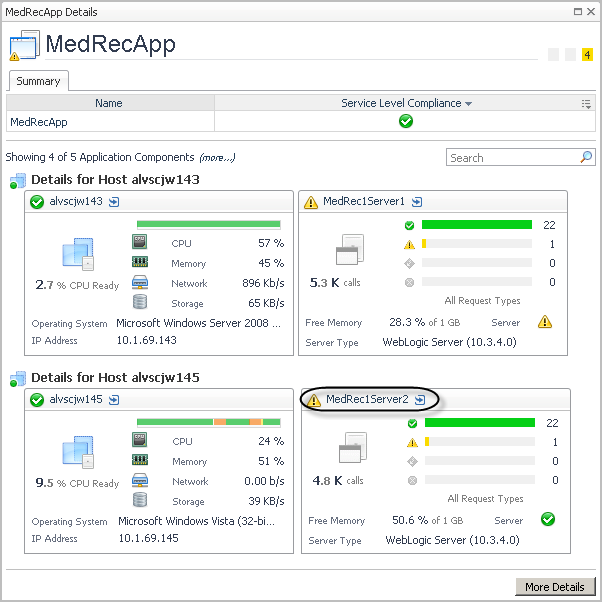Click the MedRecApp application icon in header
The height and width of the screenshot is (602, 602).
[24, 45]
